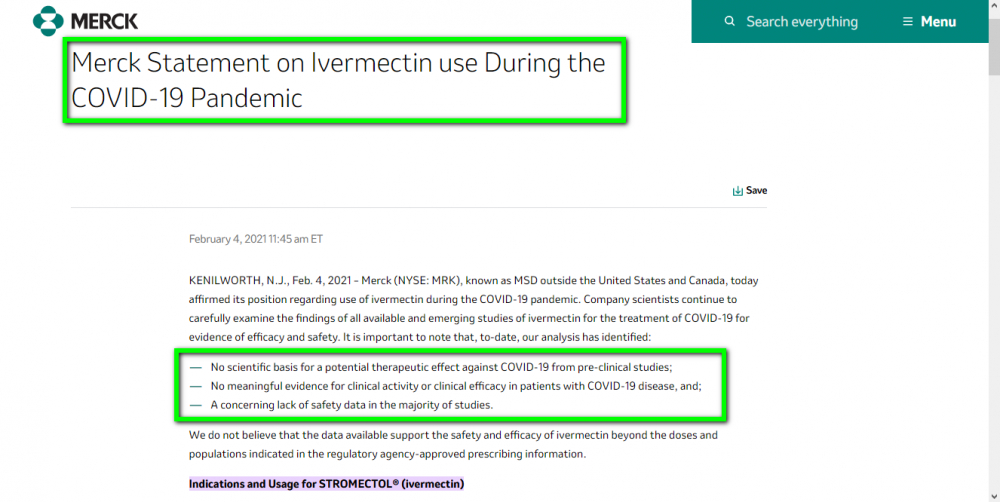This screenshot has width=1000, height=502.
Task: Click bullet 'A concerning lack of safety data'
Action: [x=351, y=405]
